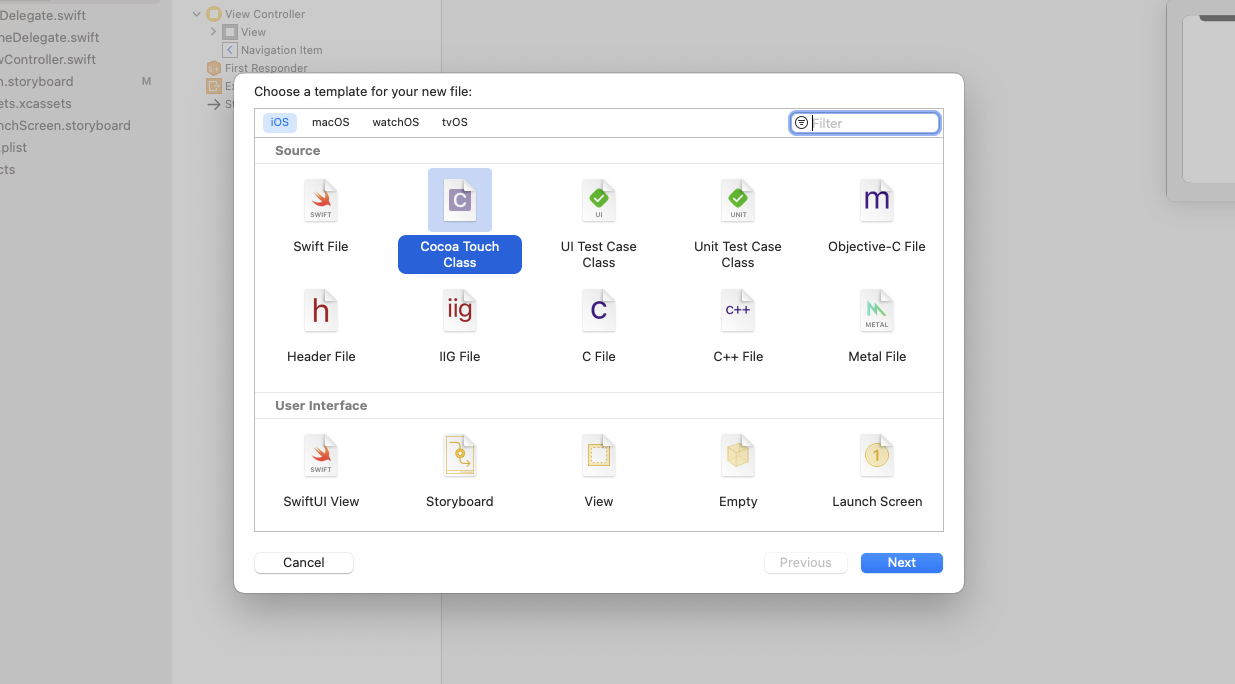This screenshot has width=1235, height=684.
Task: Open the file ending in chScreen.storyboard
Action: pyautogui.click(x=65, y=125)
